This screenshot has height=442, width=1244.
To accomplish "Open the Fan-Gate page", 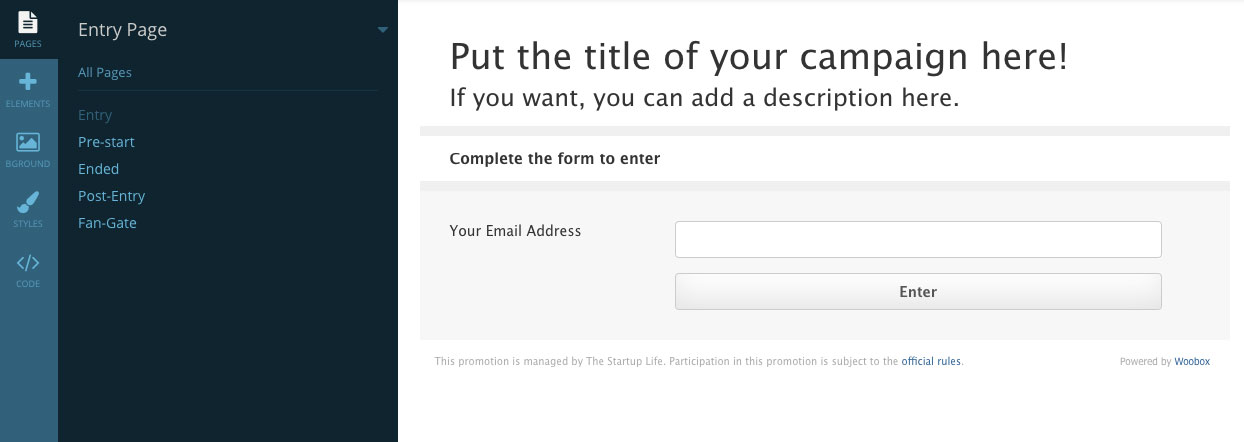I will pyautogui.click(x=107, y=223).
